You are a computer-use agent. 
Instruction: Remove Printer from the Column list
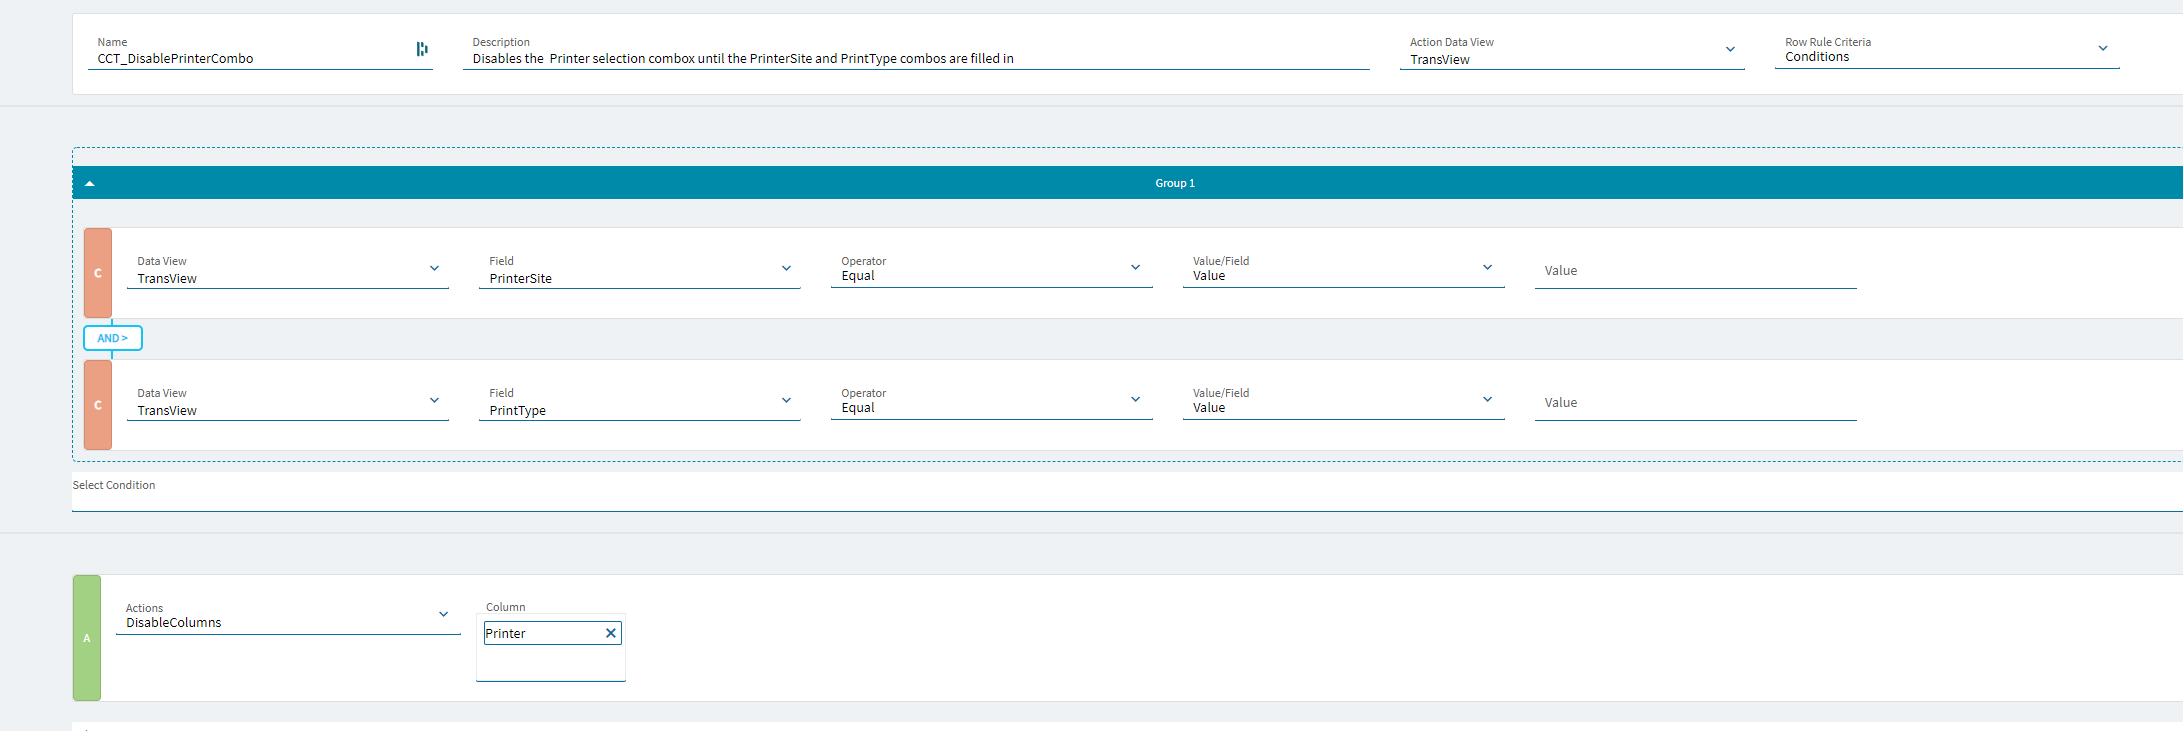611,633
